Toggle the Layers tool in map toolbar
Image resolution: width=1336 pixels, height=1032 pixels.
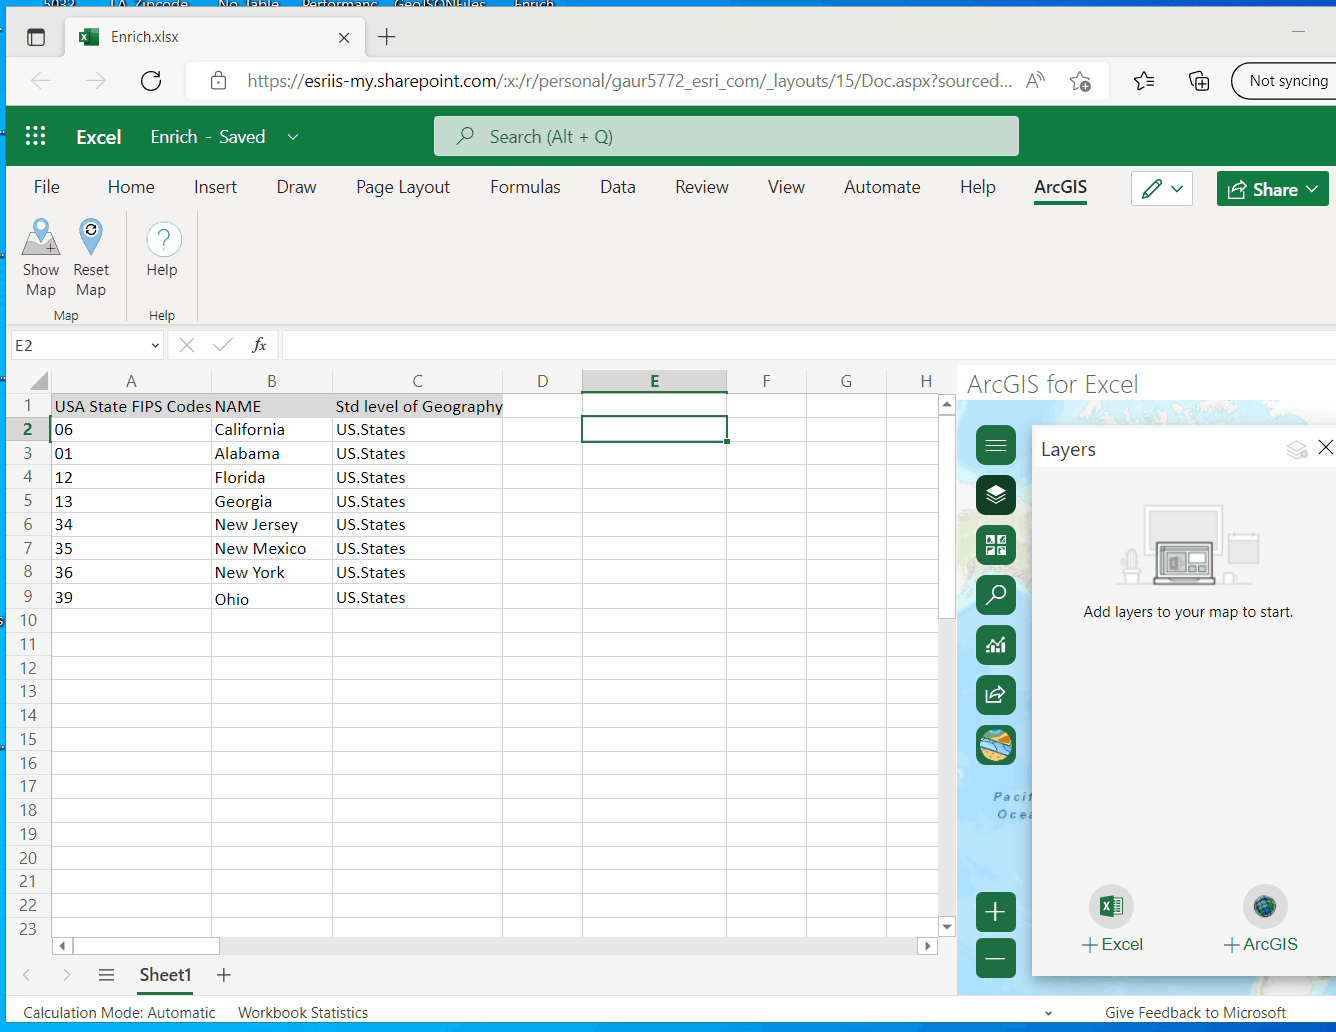[x=996, y=495]
